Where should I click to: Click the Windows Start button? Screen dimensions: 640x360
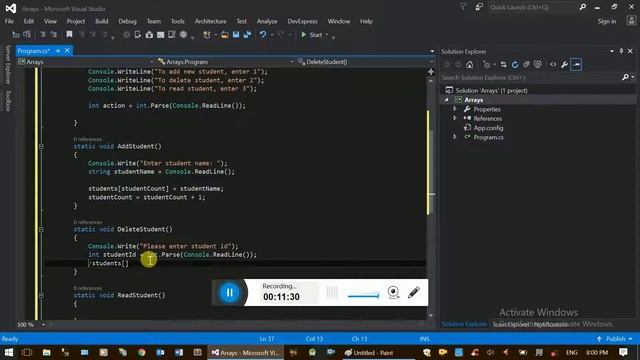(8, 352)
